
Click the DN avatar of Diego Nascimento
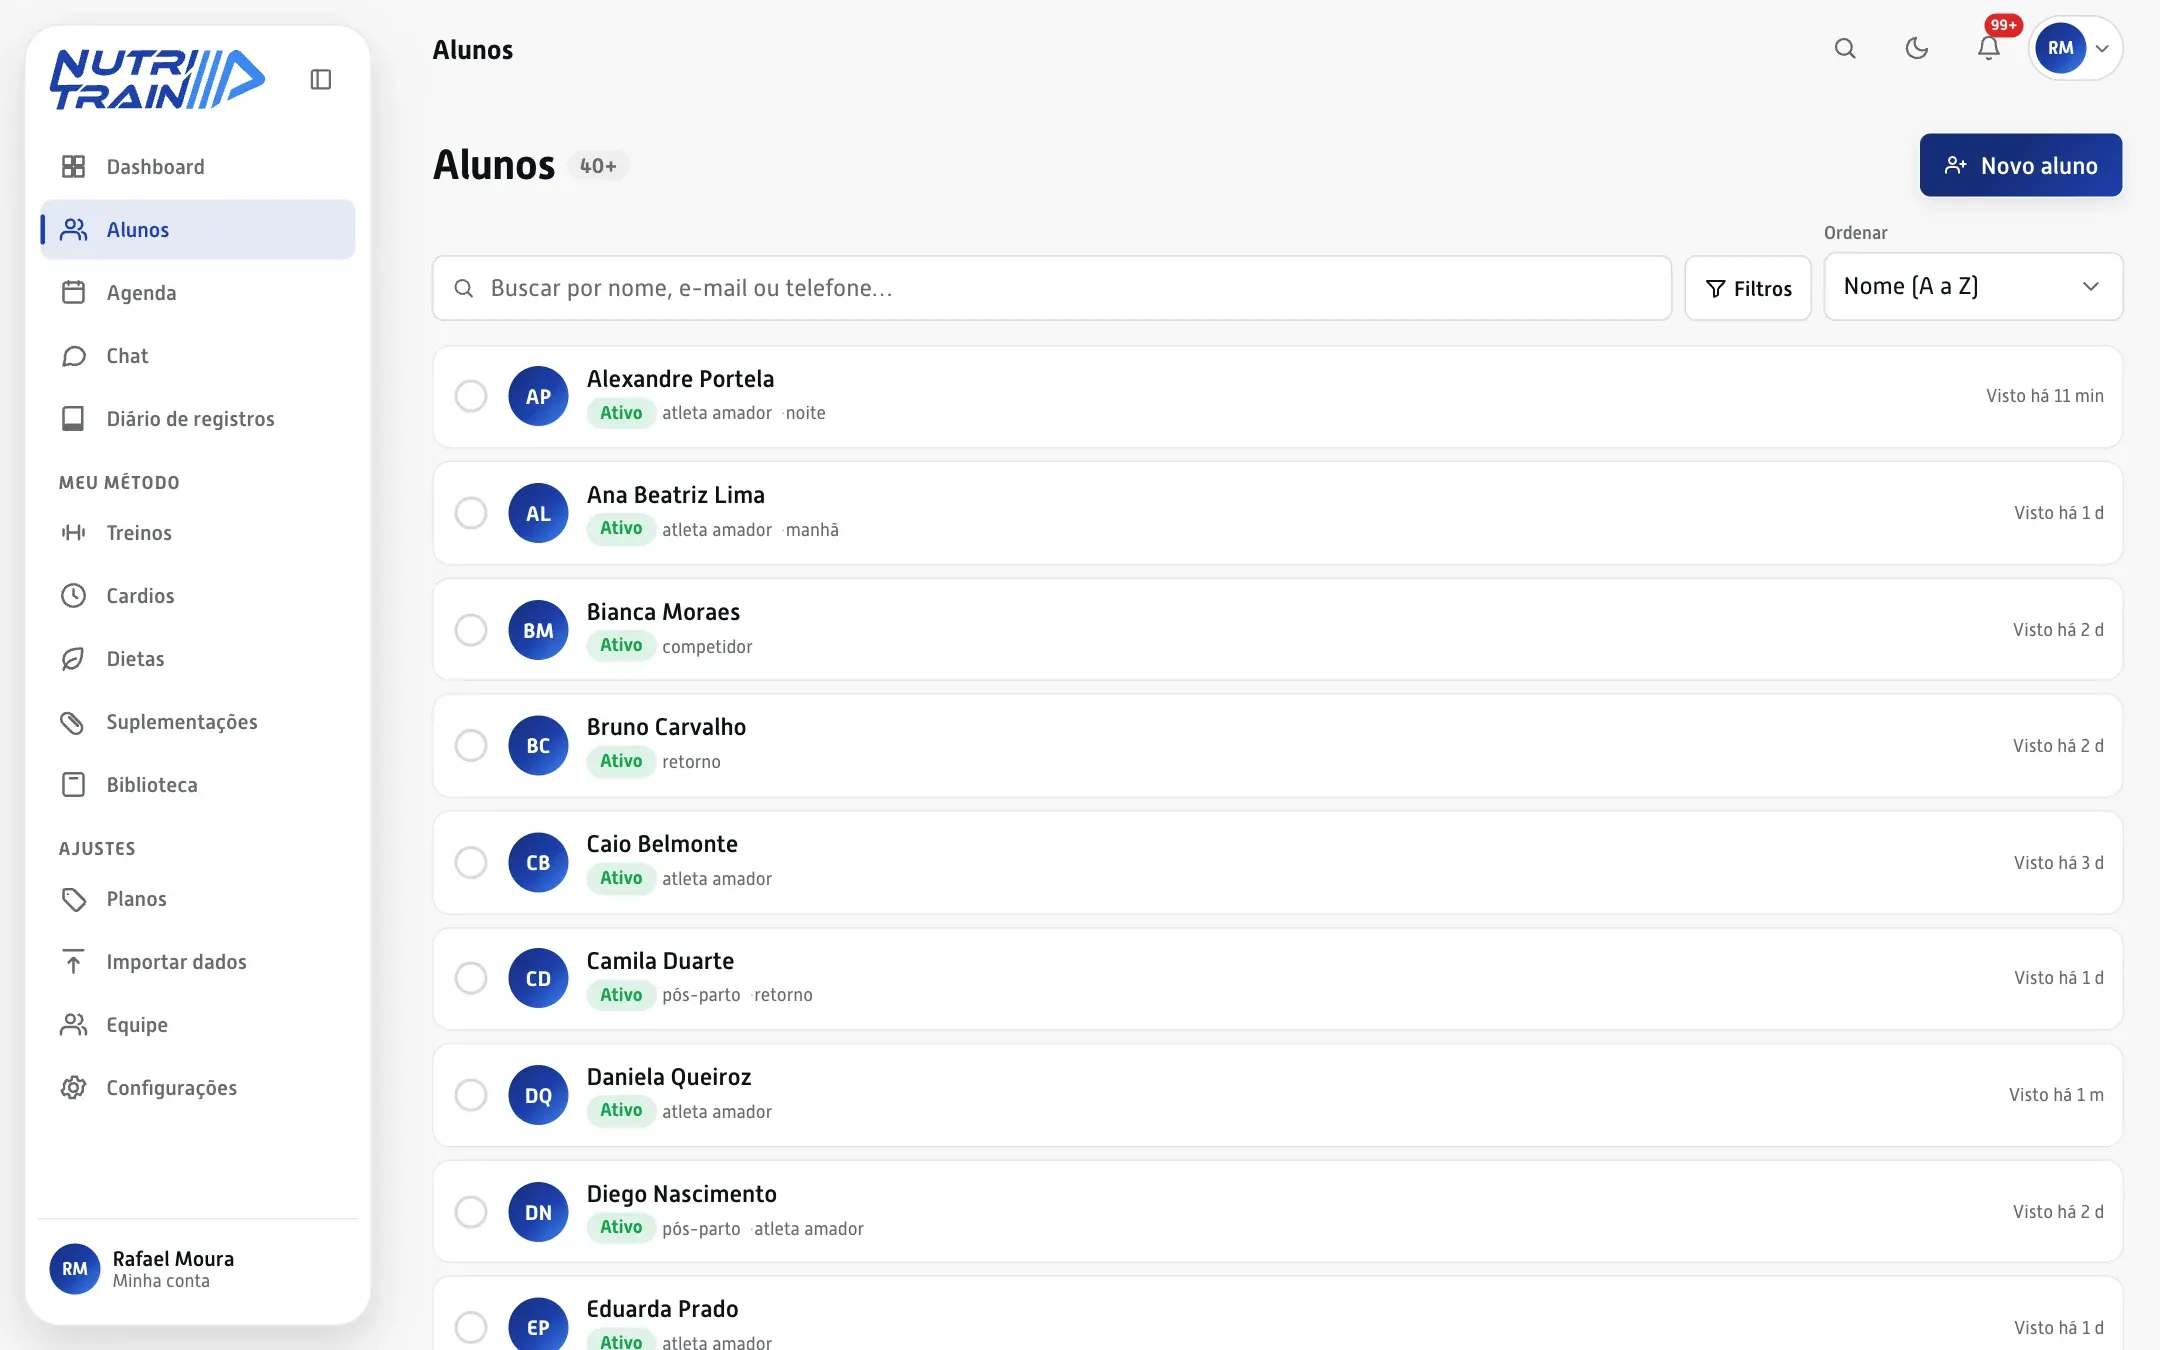point(538,1212)
